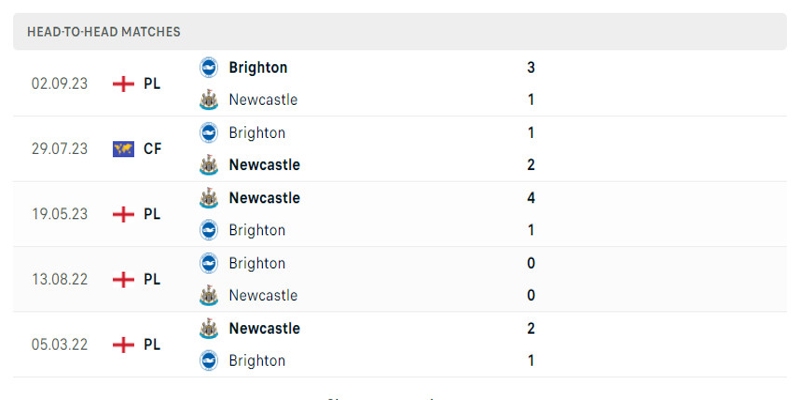Click England flag next to 02.09.23

pyautogui.click(x=123, y=83)
